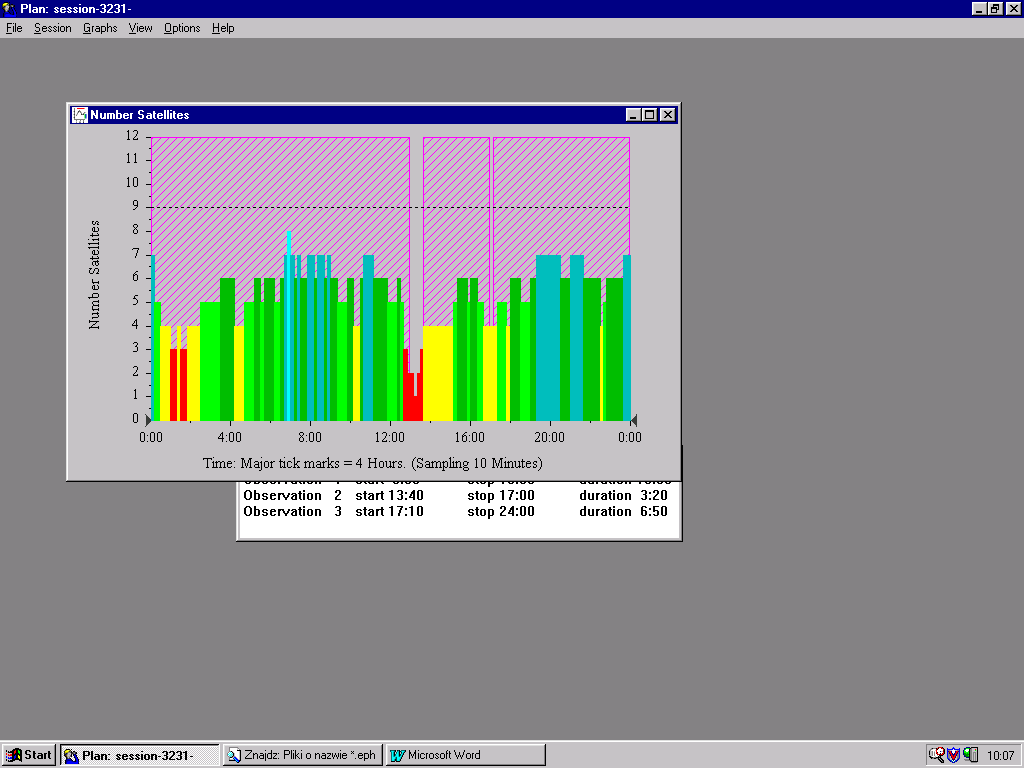Open the File menu
The image size is (1024, 768).
[14, 28]
